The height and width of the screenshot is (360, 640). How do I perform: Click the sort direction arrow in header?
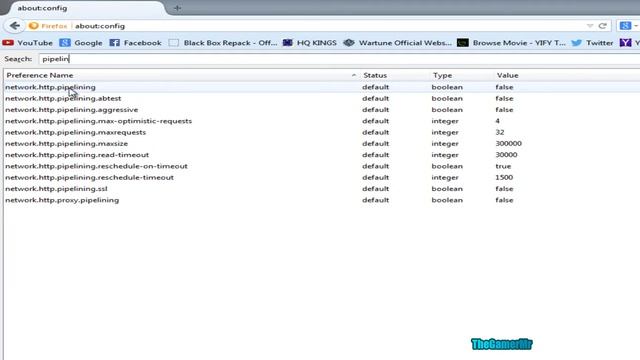pyautogui.click(x=354, y=75)
